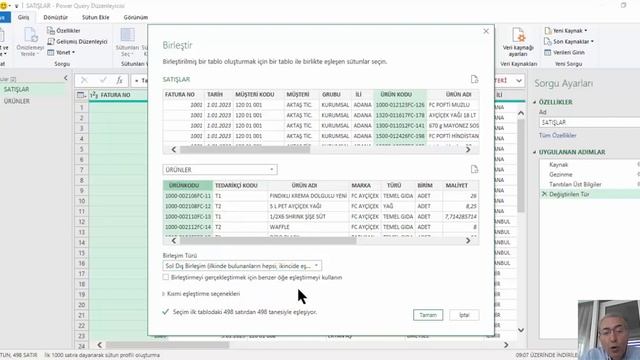Open Veri kaynağı ayarları

tap(518, 42)
